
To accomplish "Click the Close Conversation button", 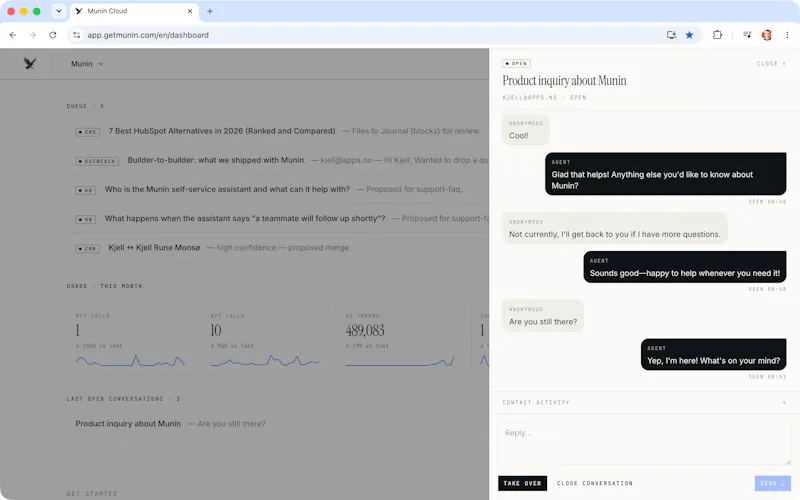I will pos(595,483).
